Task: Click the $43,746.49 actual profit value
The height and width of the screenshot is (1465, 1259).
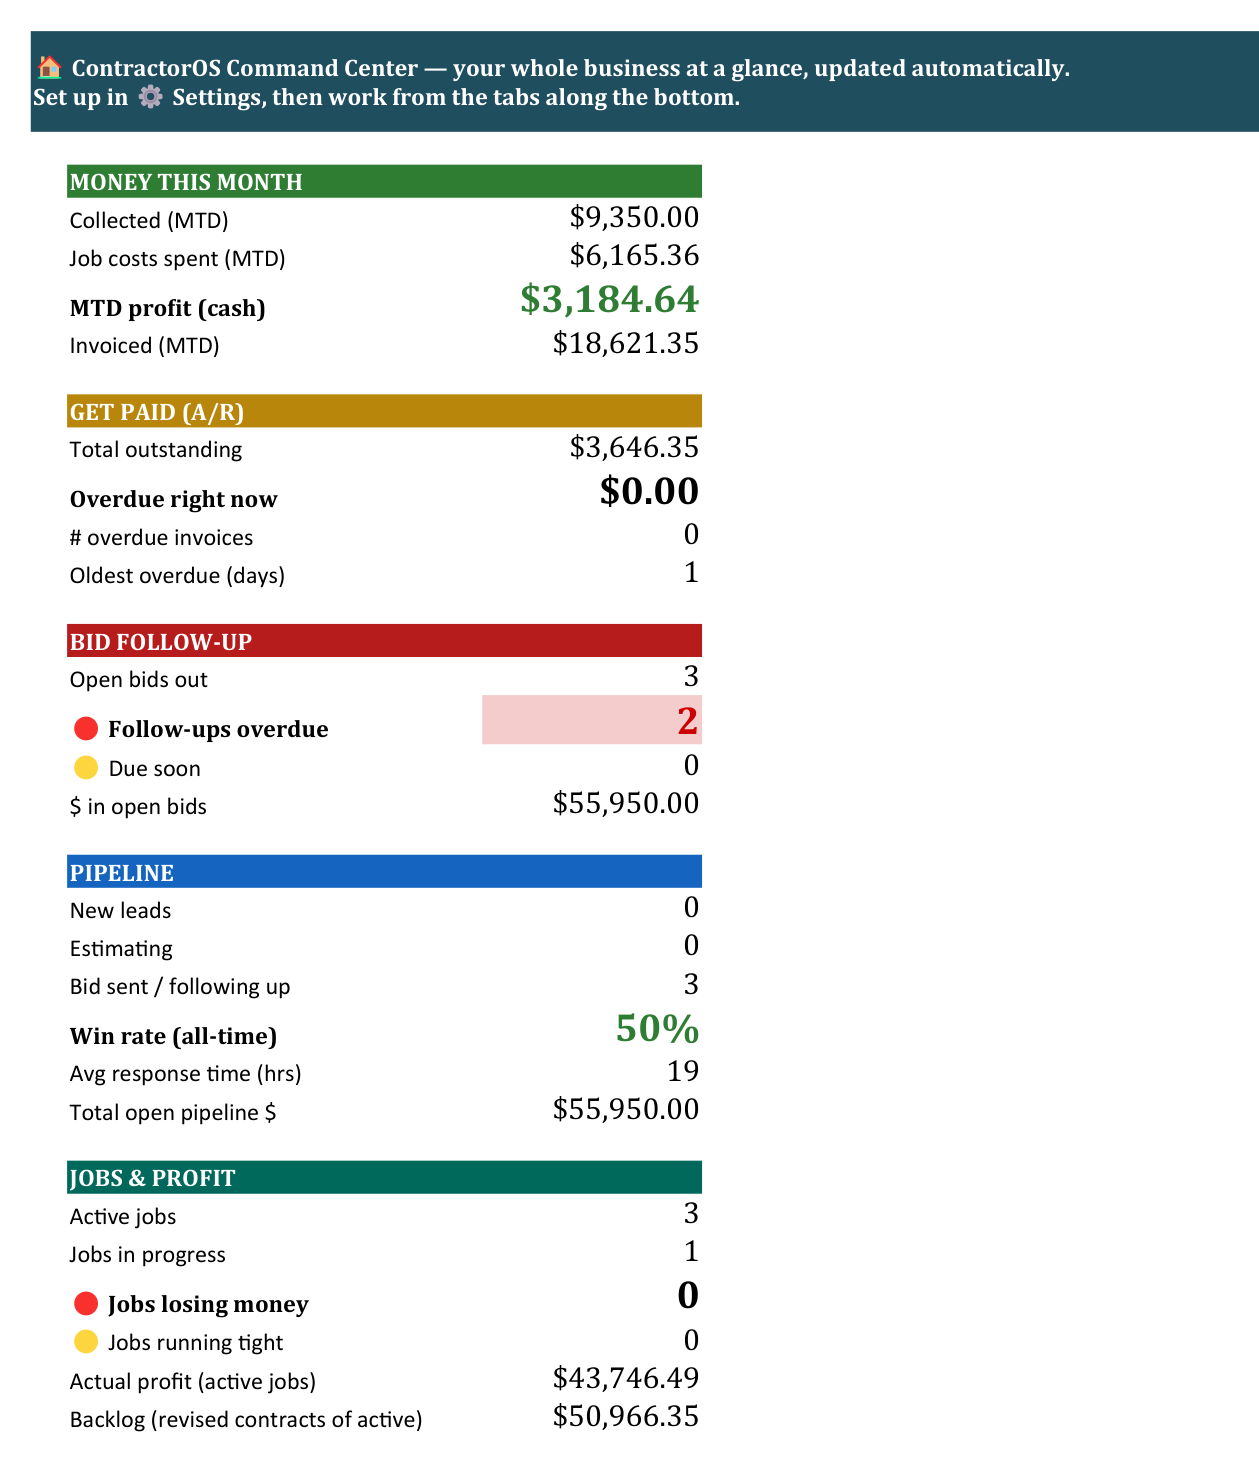Action: (626, 1378)
